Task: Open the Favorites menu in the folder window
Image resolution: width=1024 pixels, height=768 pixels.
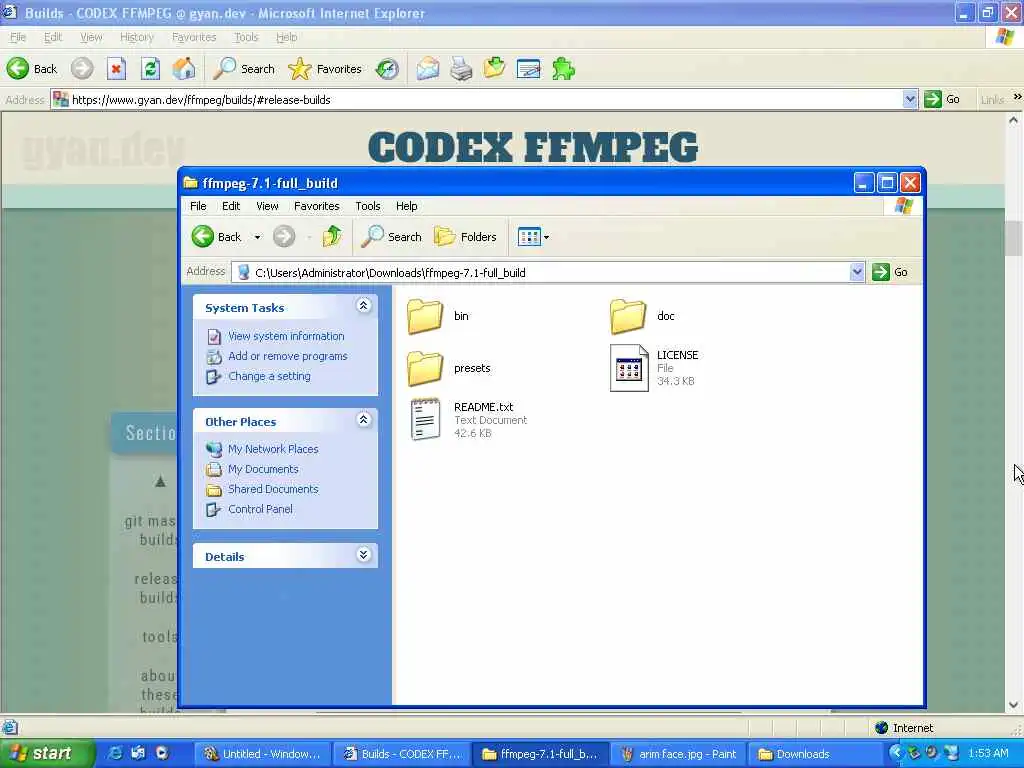Action: coord(317,206)
